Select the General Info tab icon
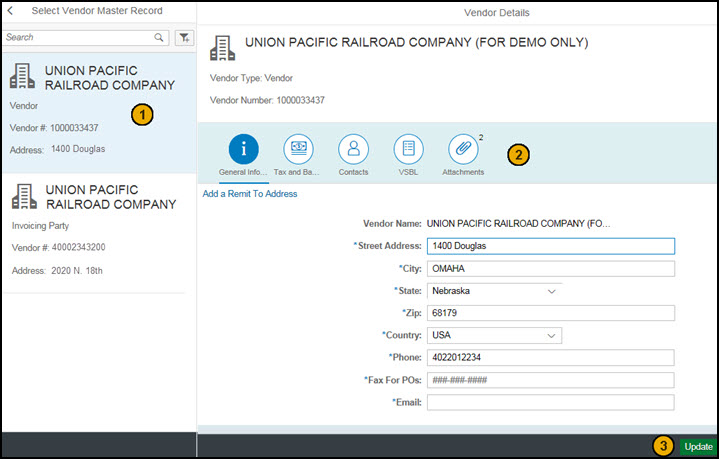719x459 pixels. [x=243, y=149]
